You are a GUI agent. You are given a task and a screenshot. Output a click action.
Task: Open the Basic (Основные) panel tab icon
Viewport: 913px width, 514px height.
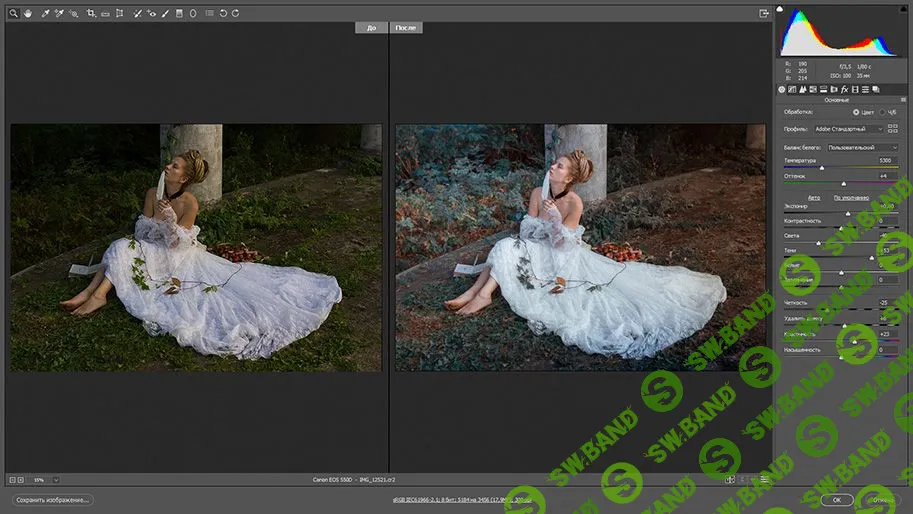click(781, 89)
